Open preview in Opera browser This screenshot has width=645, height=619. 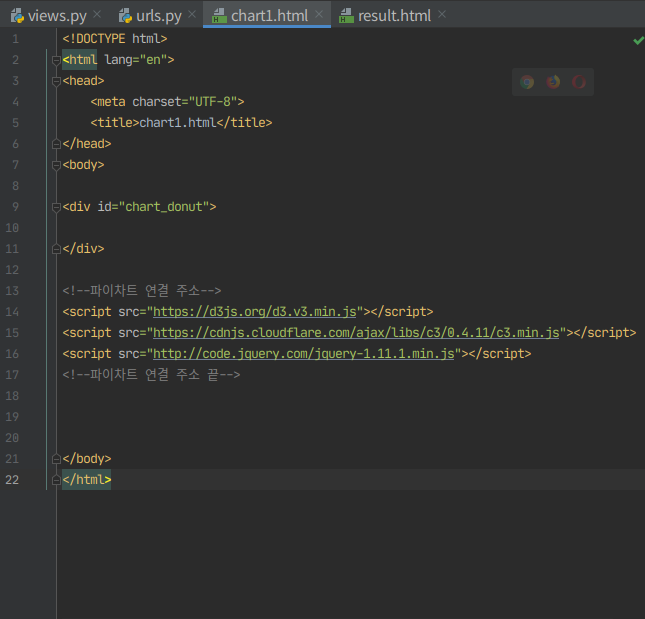[x=579, y=82]
